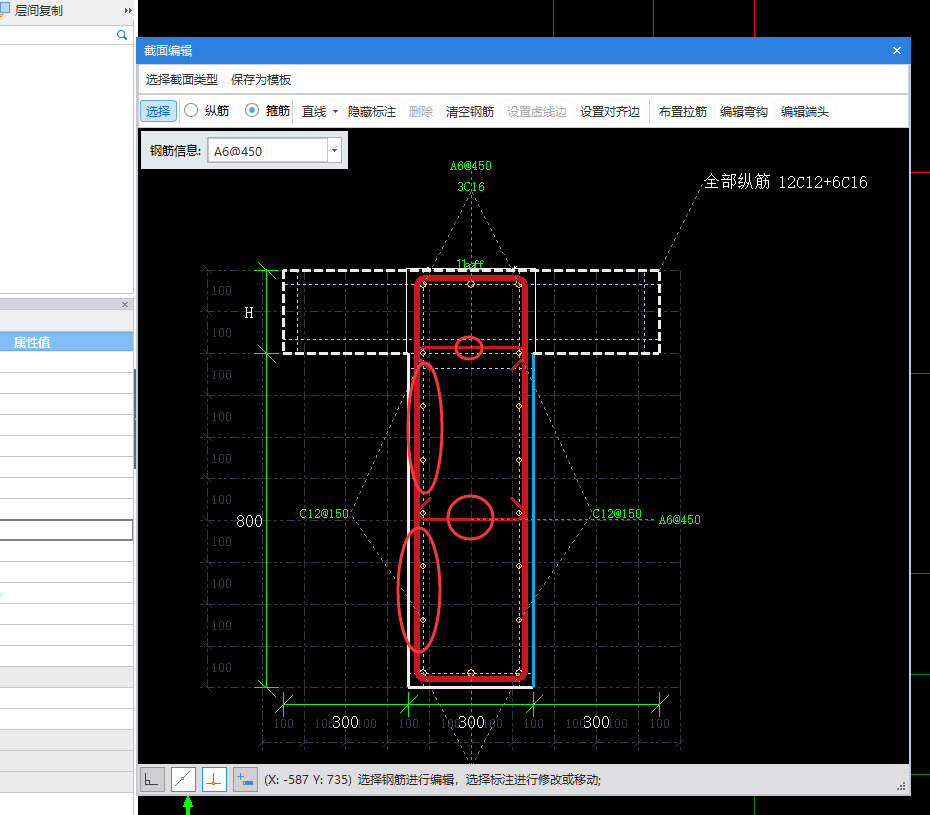Click the 设置虚线边 button

click(537, 112)
